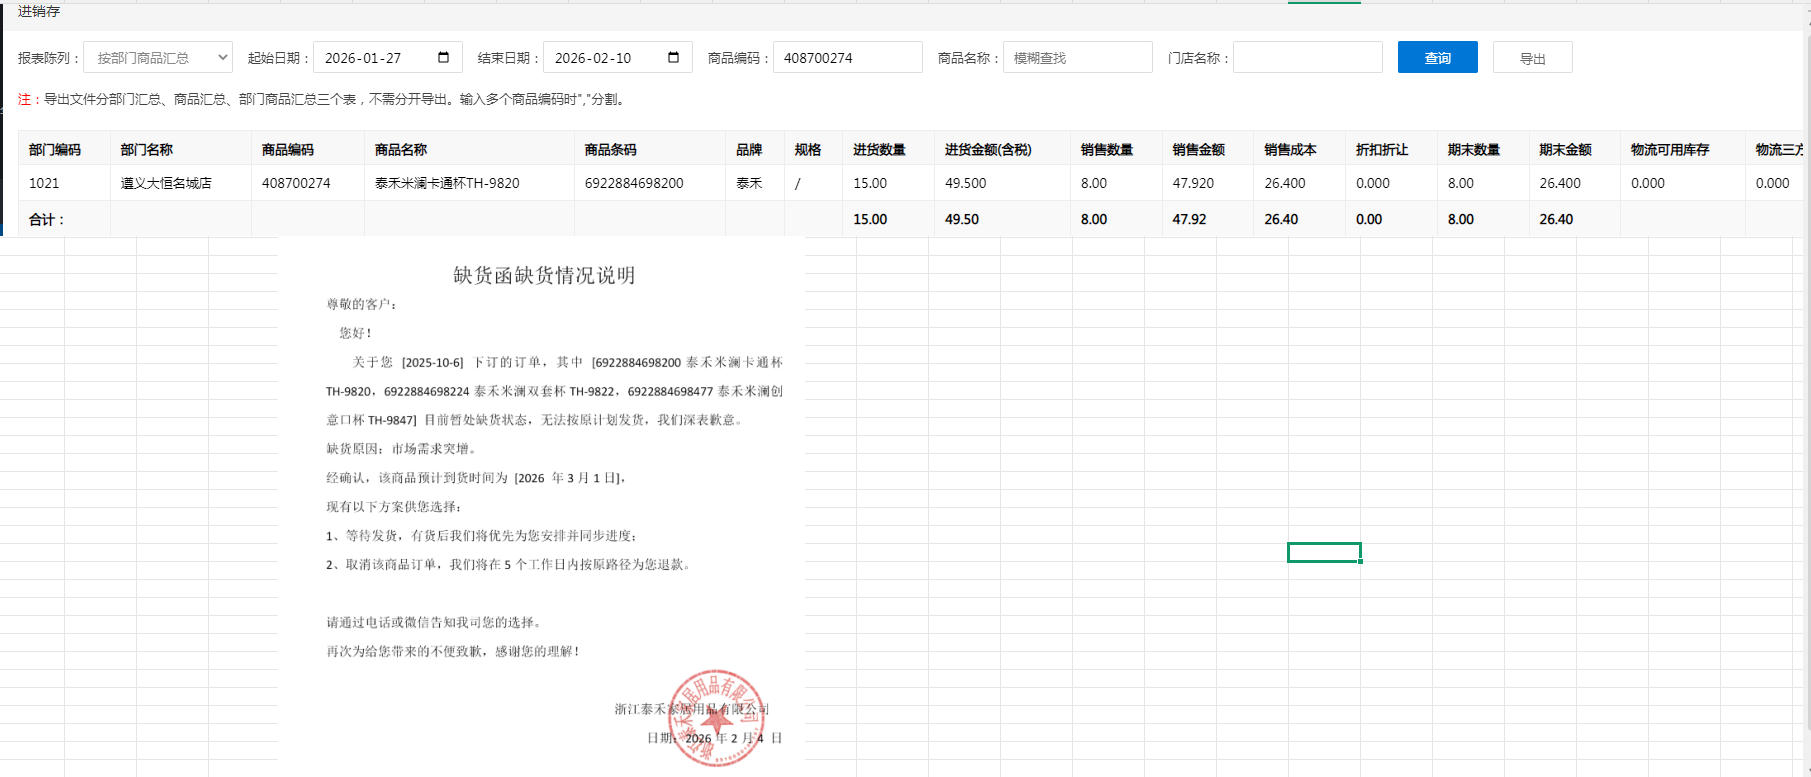This screenshot has height=777, width=1811.
Task: Click the 查询 query button
Action: pos(1437,58)
